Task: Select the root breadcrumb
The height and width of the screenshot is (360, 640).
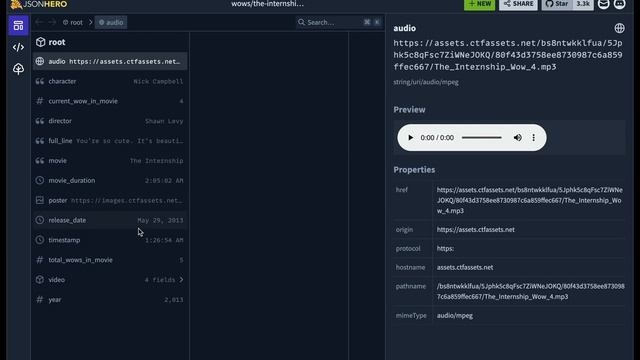Action: (73, 22)
